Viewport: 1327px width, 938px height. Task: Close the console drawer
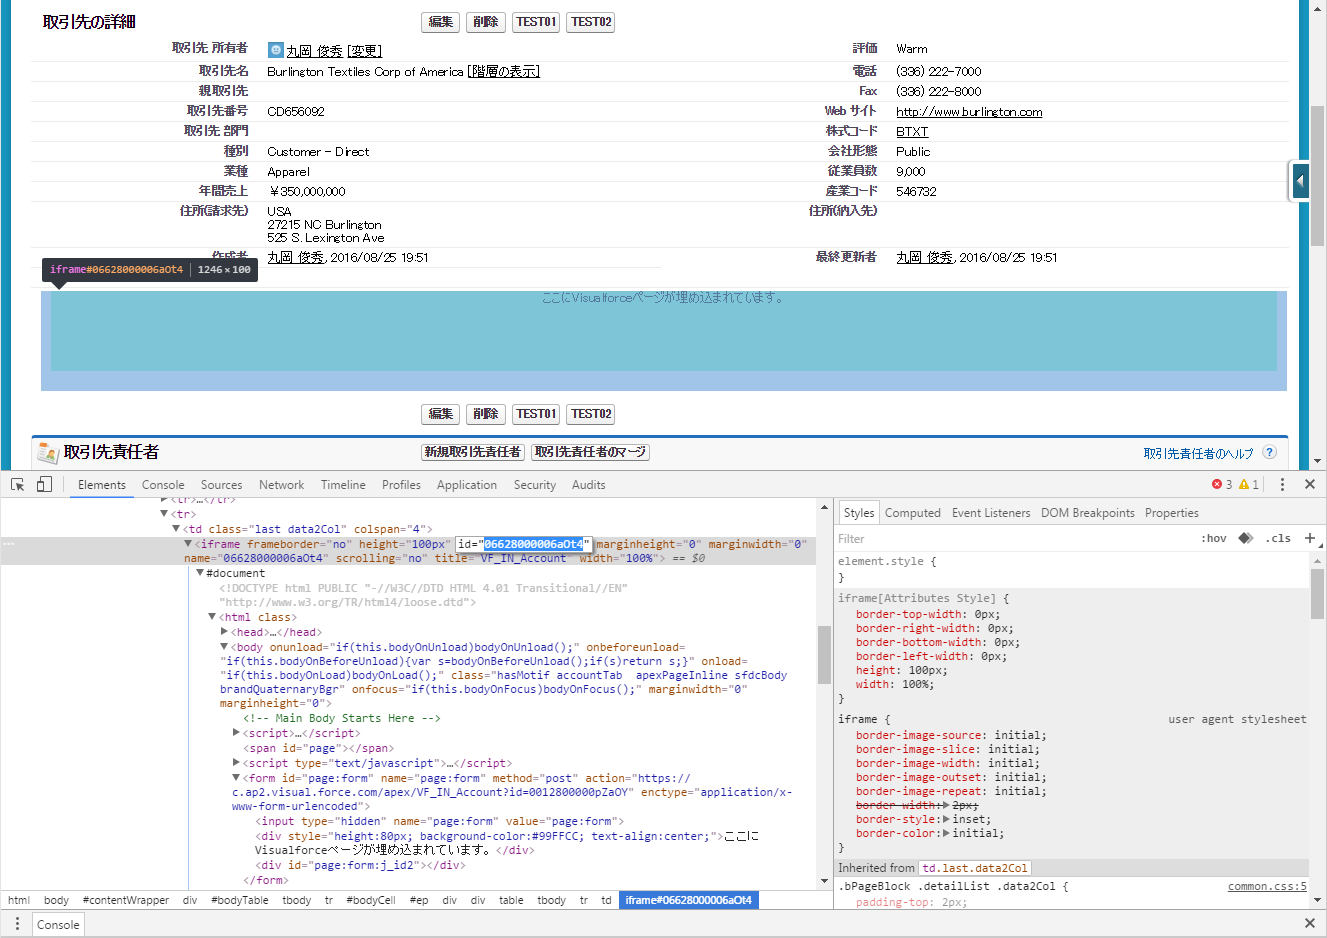coord(1310,923)
